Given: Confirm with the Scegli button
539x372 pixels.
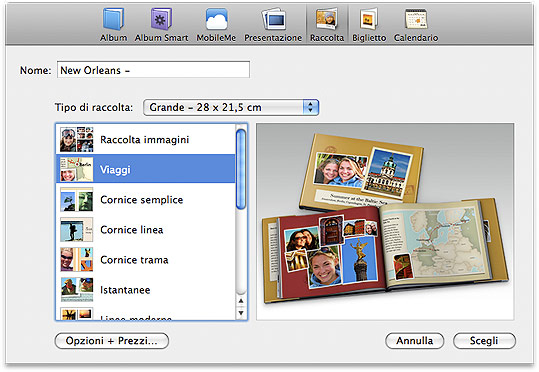Looking at the screenshot, I should click(484, 341).
